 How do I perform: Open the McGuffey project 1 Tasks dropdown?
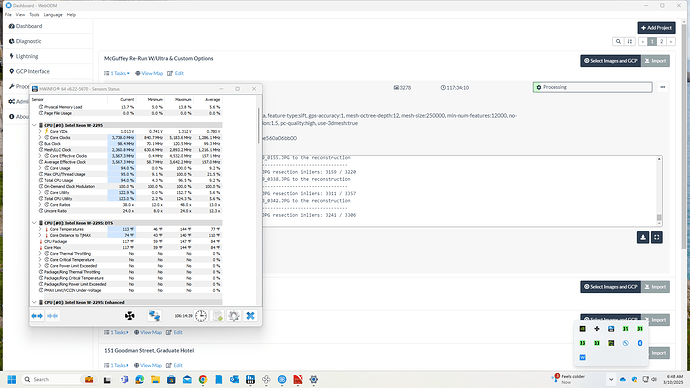tap(117, 73)
